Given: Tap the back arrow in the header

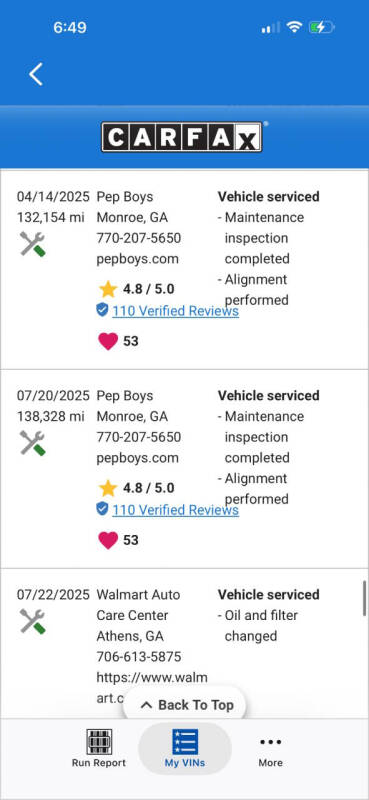Looking at the screenshot, I should [36, 74].
